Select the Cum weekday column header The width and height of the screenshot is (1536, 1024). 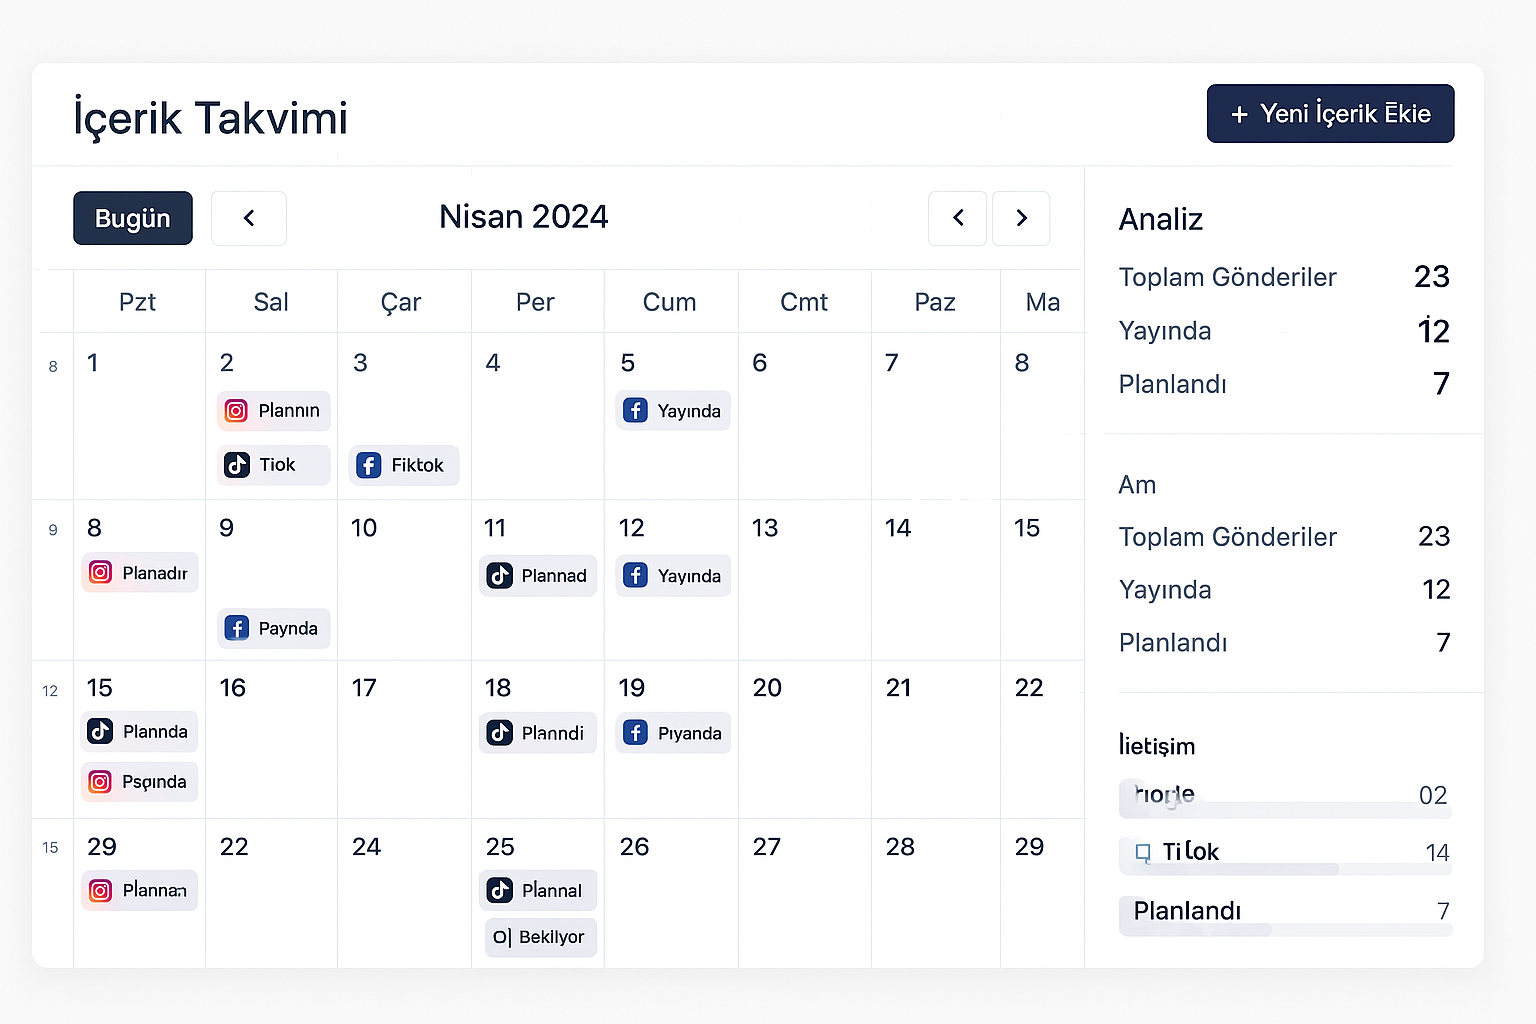click(x=669, y=302)
